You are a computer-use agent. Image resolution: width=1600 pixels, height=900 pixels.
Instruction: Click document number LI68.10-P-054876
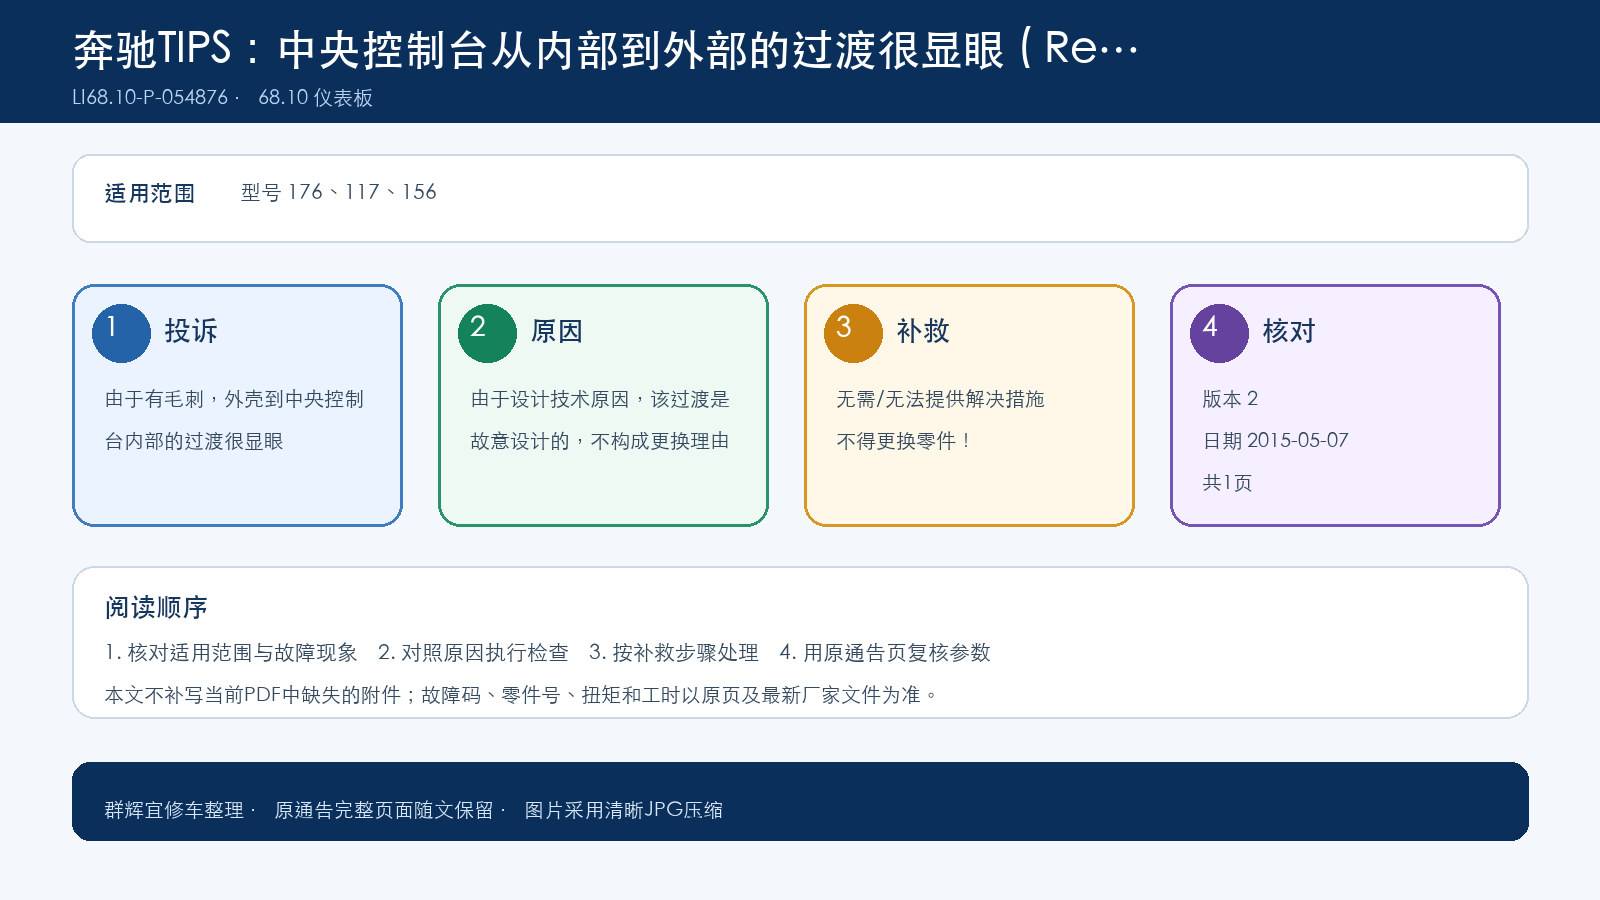(x=150, y=97)
